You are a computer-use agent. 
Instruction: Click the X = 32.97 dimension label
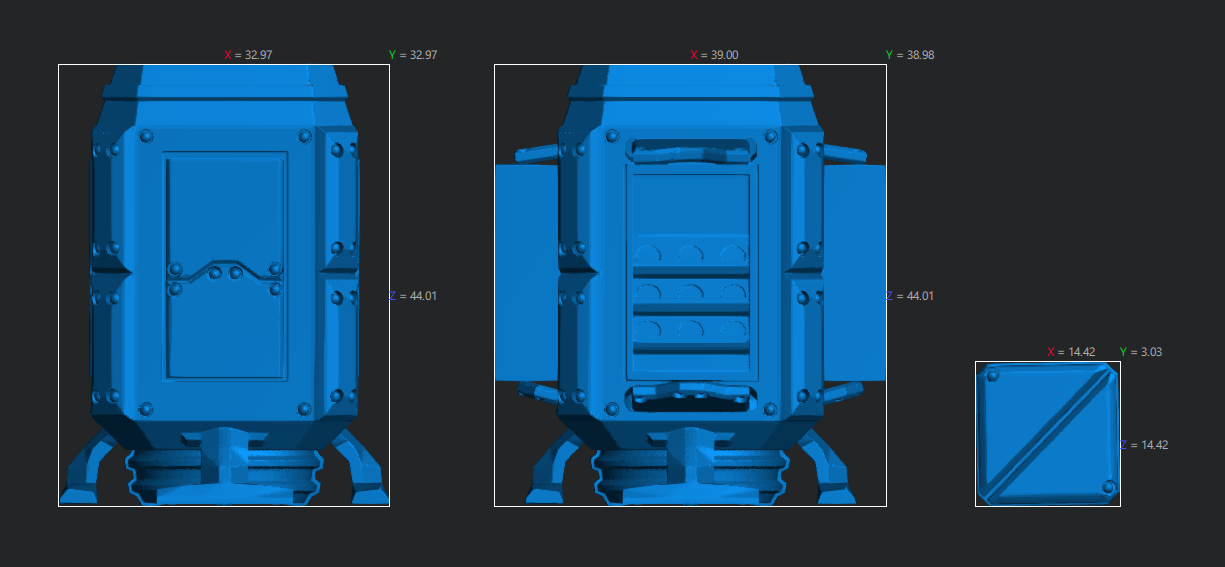(x=248, y=55)
